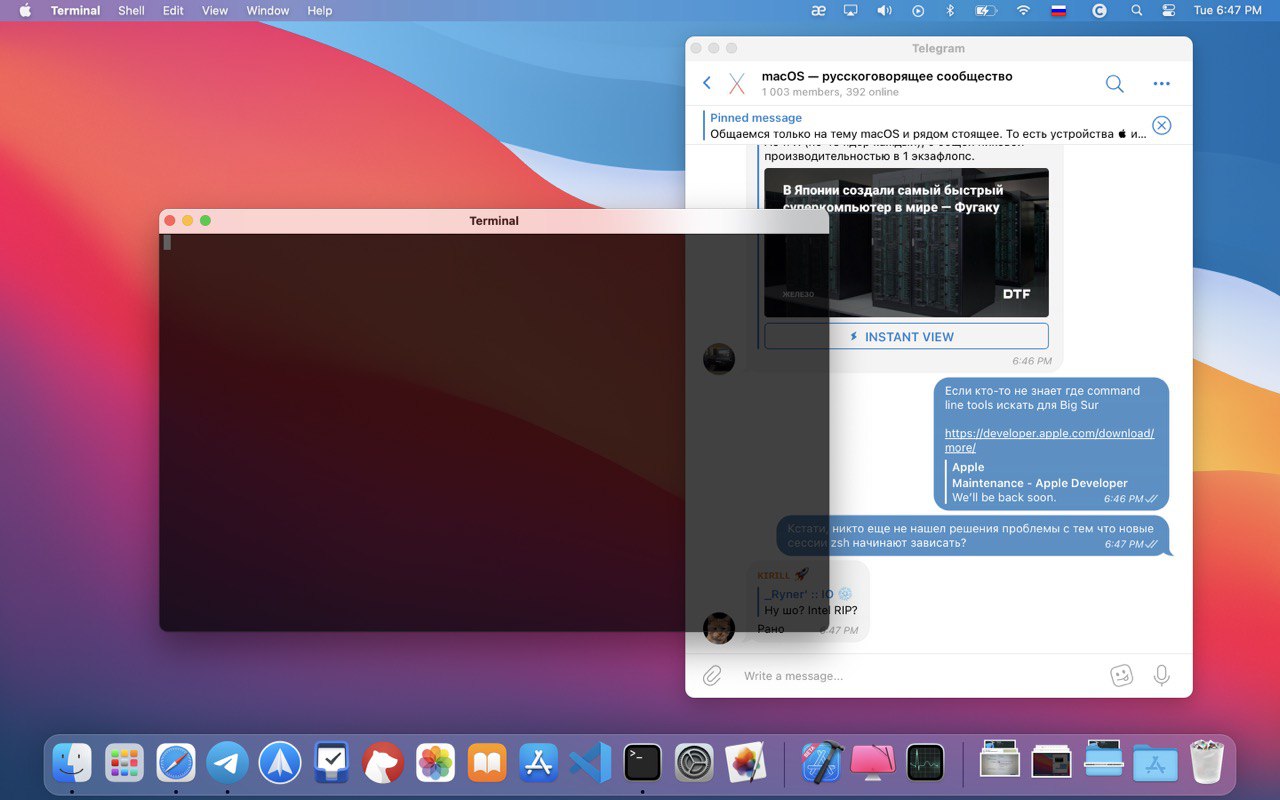1280x800 pixels.
Task: Open Finder from the Dock
Action: [x=72, y=762]
